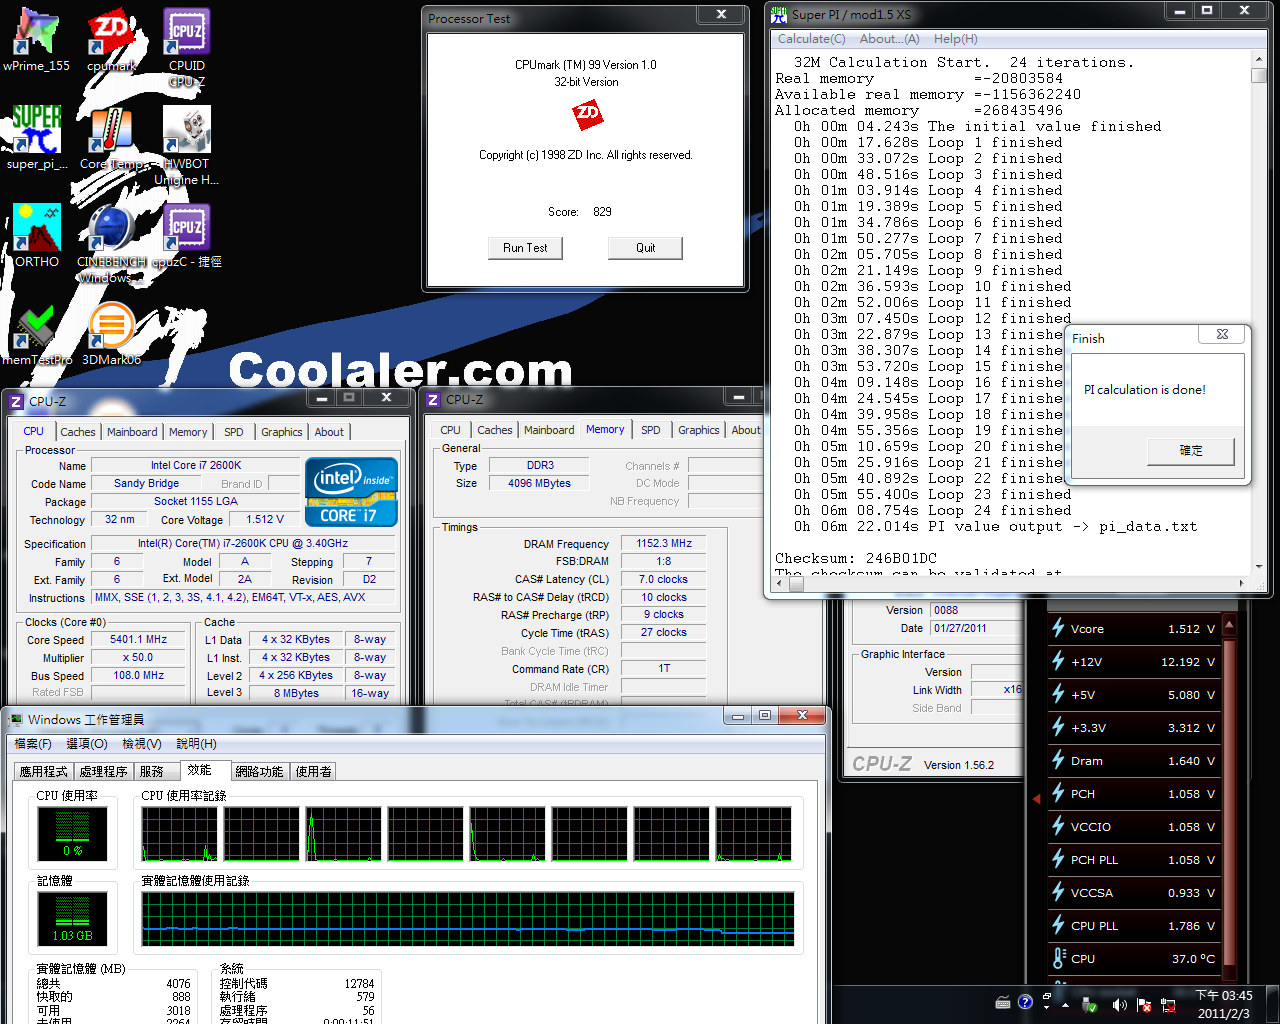
Task: Click the Vcore lightning bolt icon in the voltage monitor
Action: tap(1058, 628)
